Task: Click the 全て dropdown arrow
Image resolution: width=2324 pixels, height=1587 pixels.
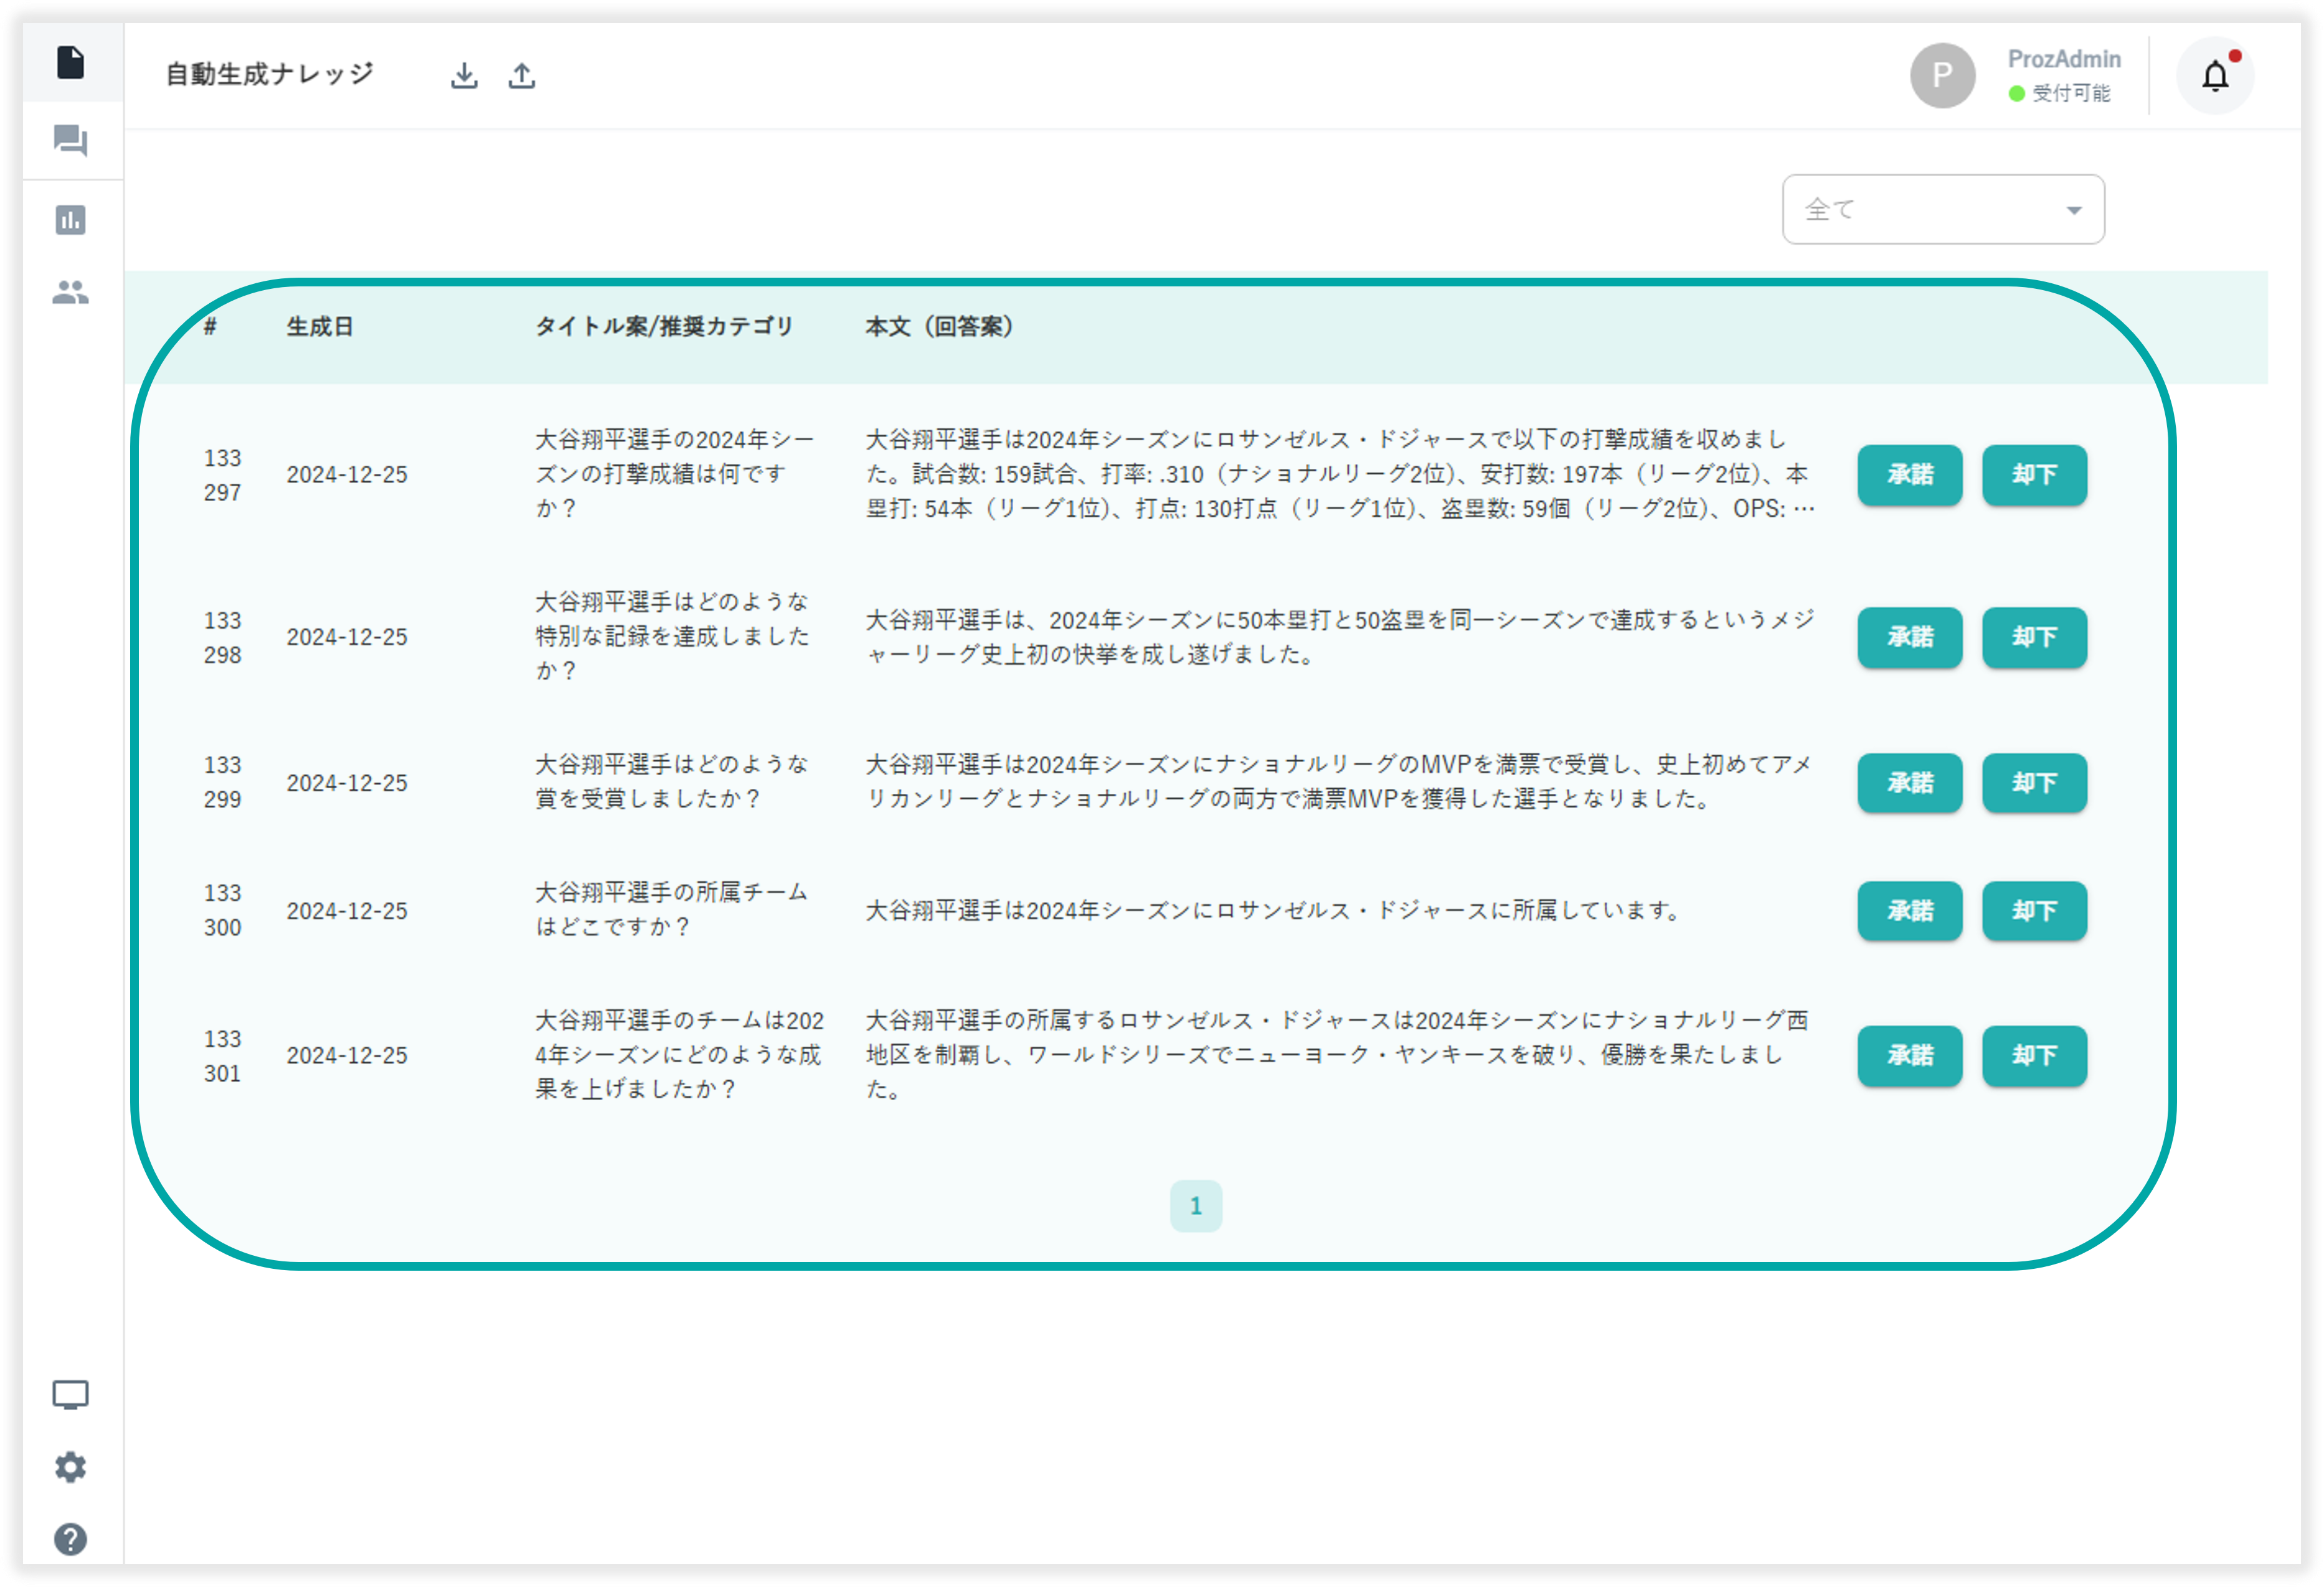Action: click(2074, 211)
